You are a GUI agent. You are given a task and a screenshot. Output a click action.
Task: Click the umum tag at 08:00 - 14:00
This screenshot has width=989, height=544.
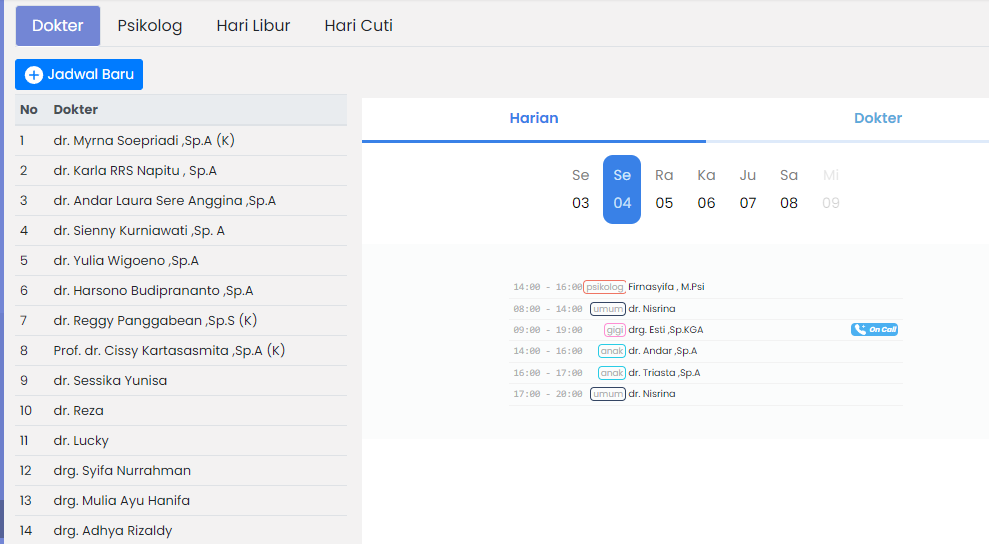608,309
